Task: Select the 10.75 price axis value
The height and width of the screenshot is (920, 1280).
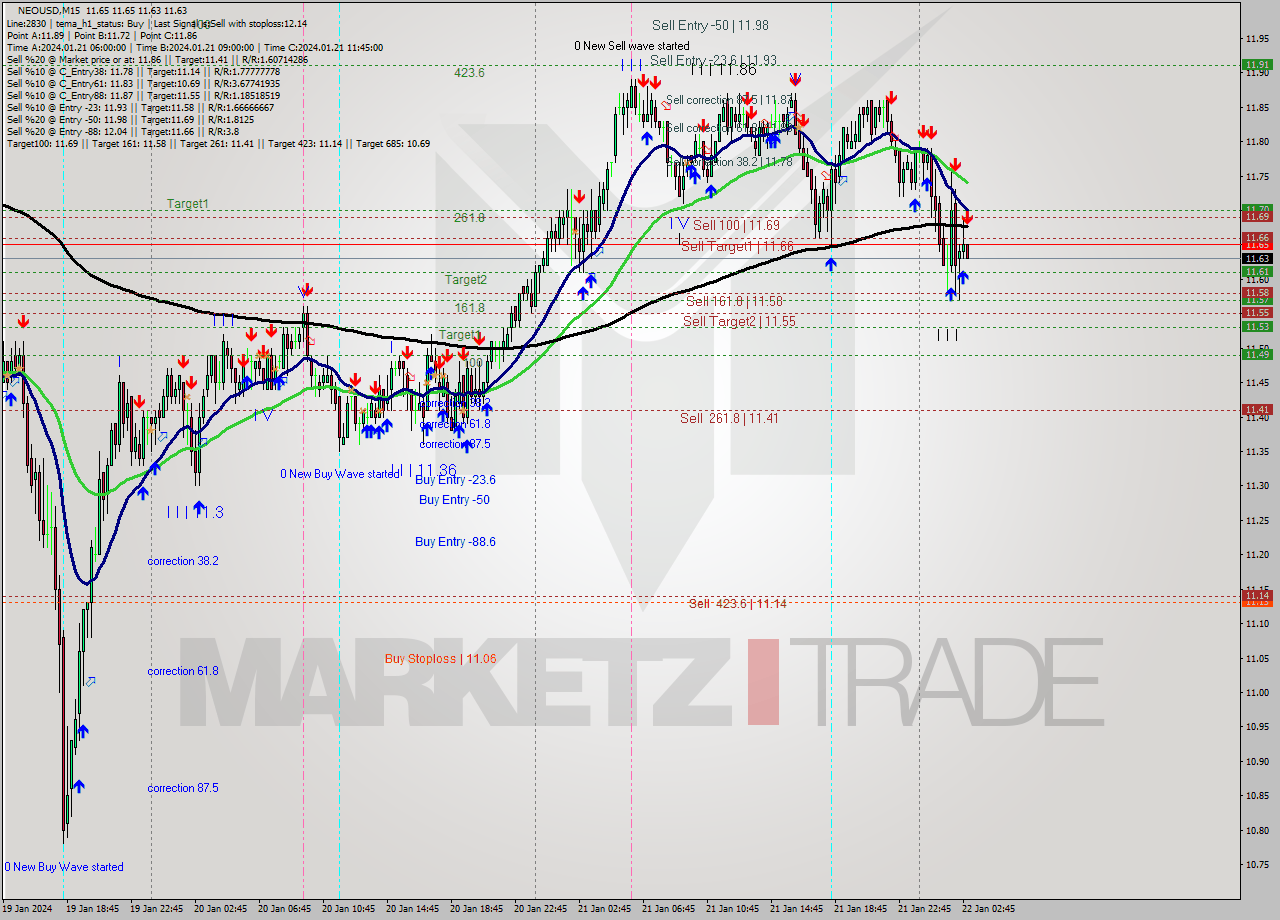Action: pos(1258,864)
